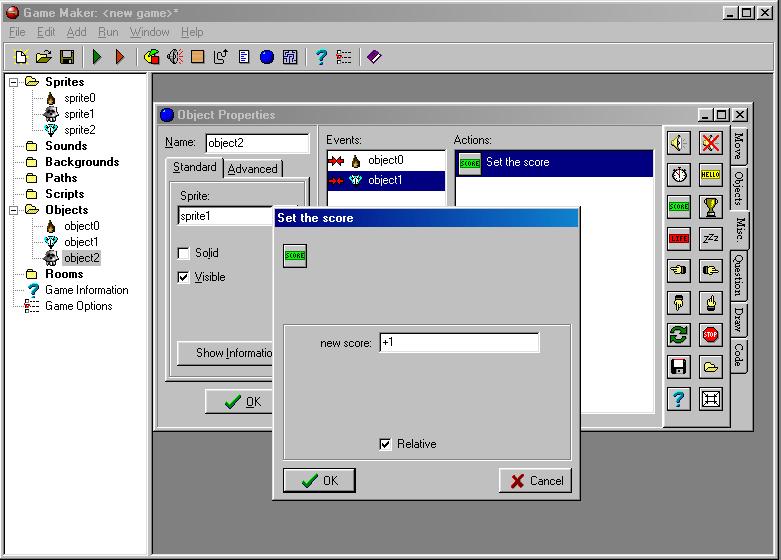Switch to the Advanced tab
The image size is (781, 560).
(x=253, y=169)
